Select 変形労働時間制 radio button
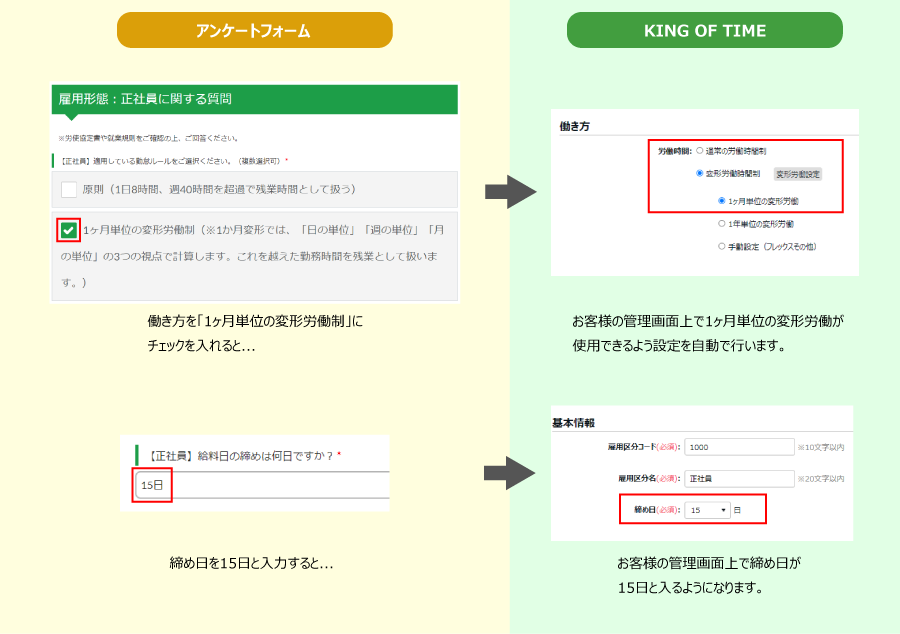The image size is (900, 634). pos(699,173)
